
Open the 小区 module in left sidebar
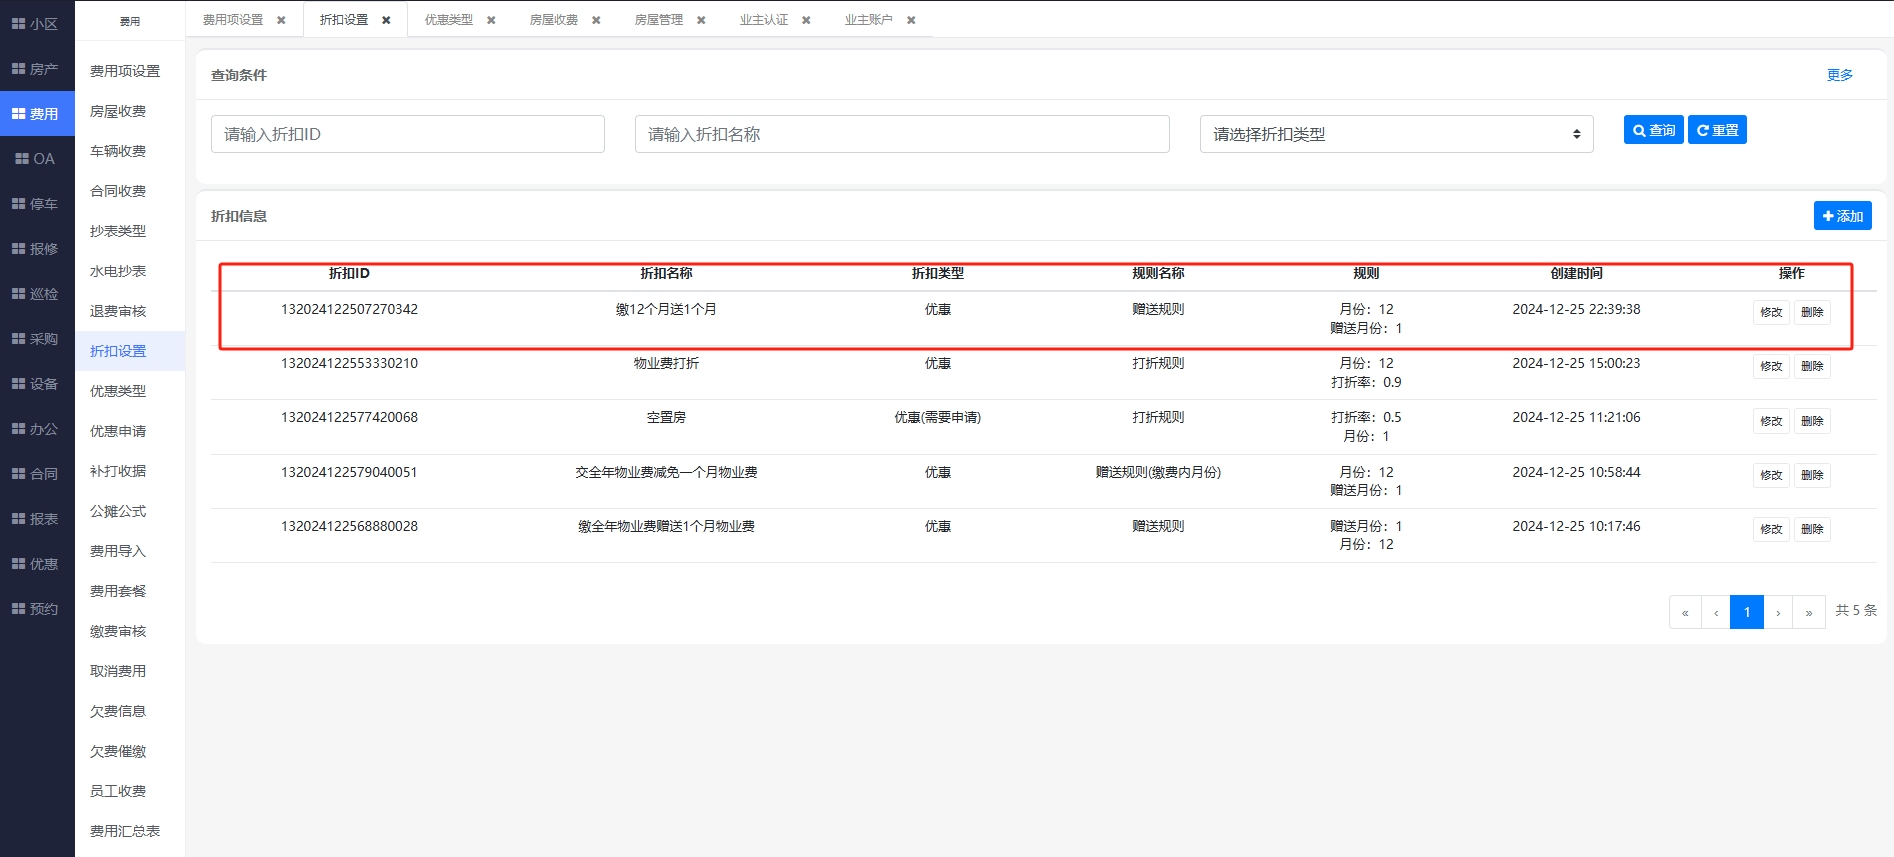coord(36,24)
